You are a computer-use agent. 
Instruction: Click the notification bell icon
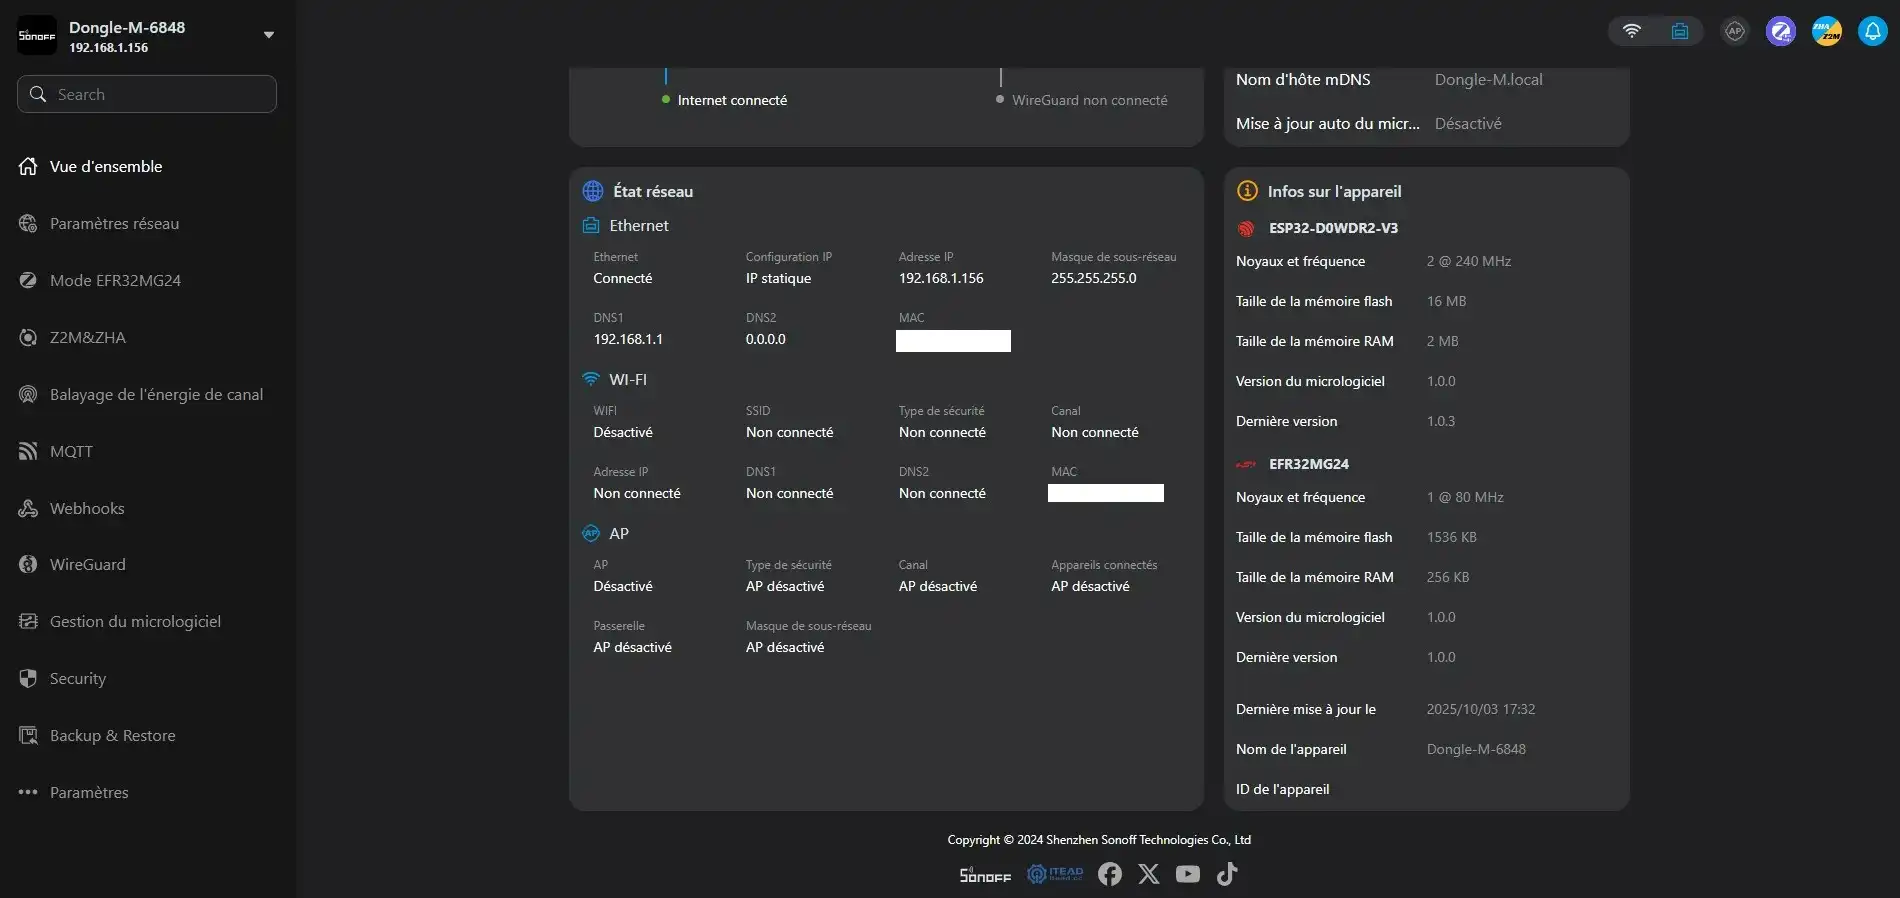[1872, 31]
